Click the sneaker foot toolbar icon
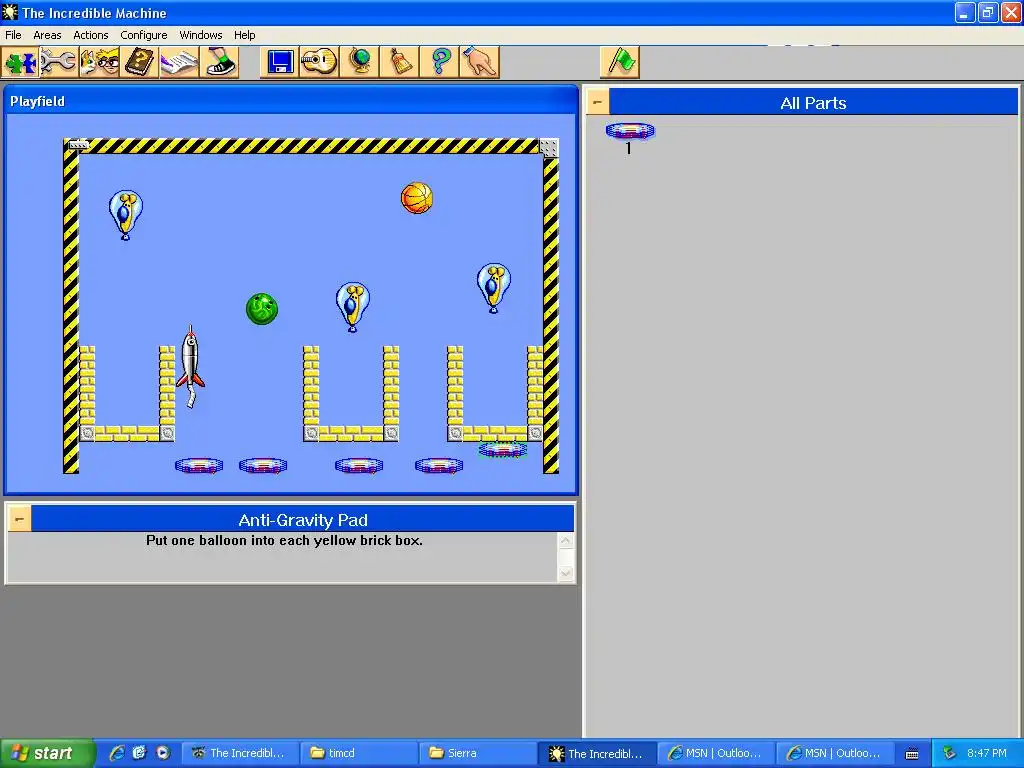Image resolution: width=1024 pixels, height=768 pixels. click(219, 63)
